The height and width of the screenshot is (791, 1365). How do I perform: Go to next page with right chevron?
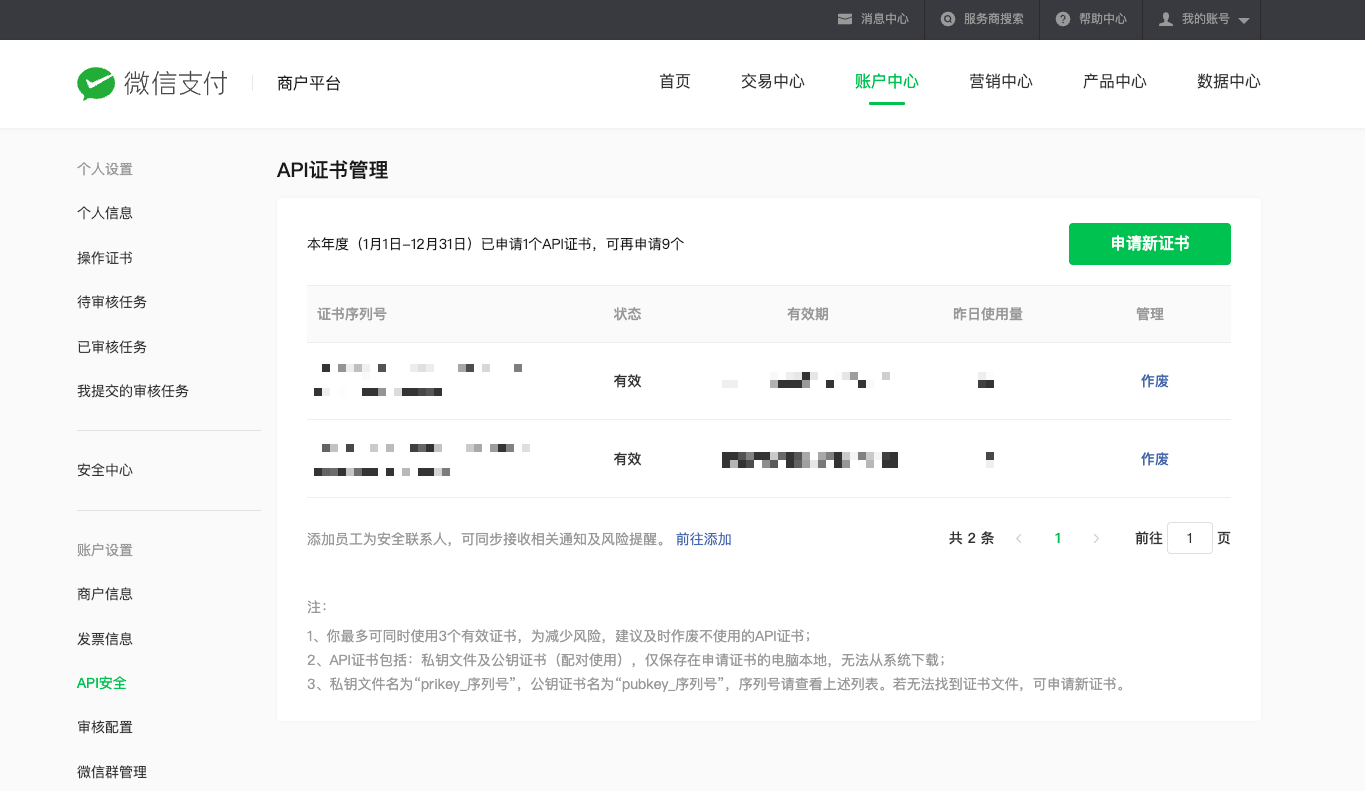(1096, 538)
